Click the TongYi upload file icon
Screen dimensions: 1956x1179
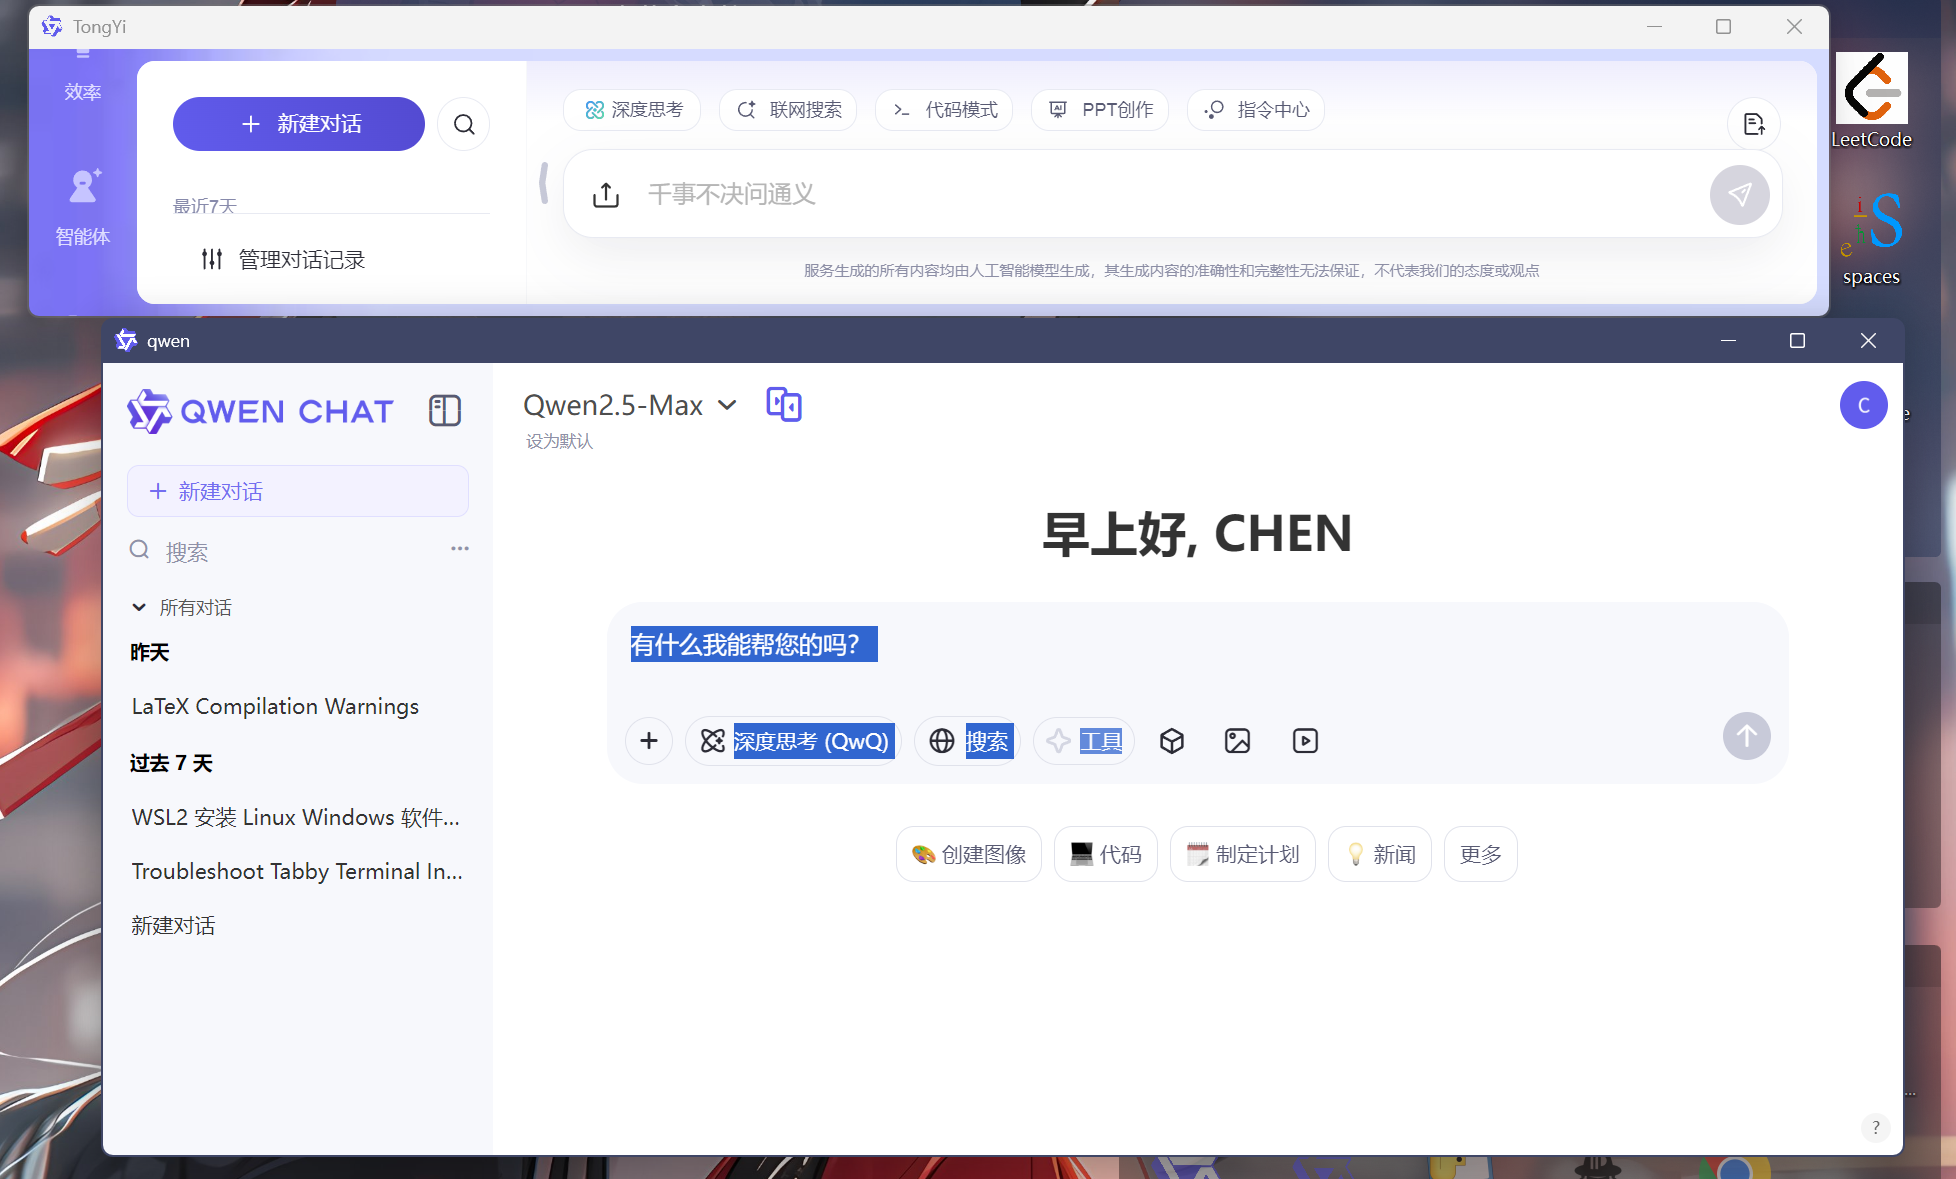606,195
